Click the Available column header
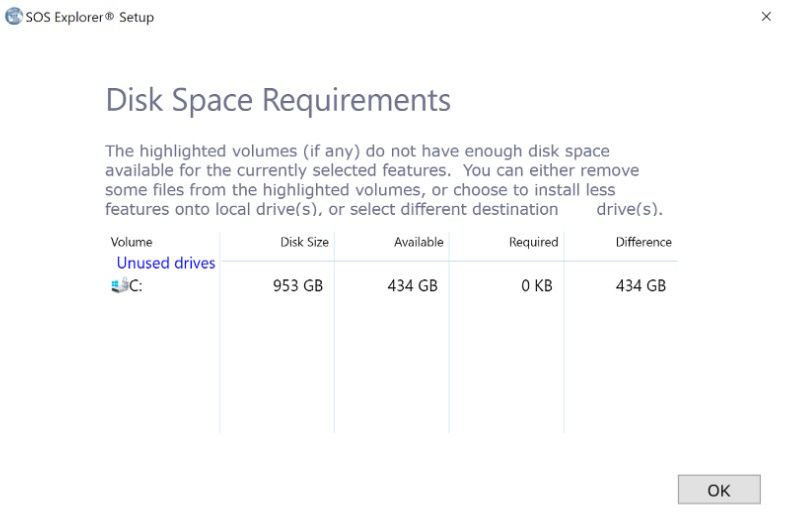Screen dimensions: 785x518 click(419, 242)
